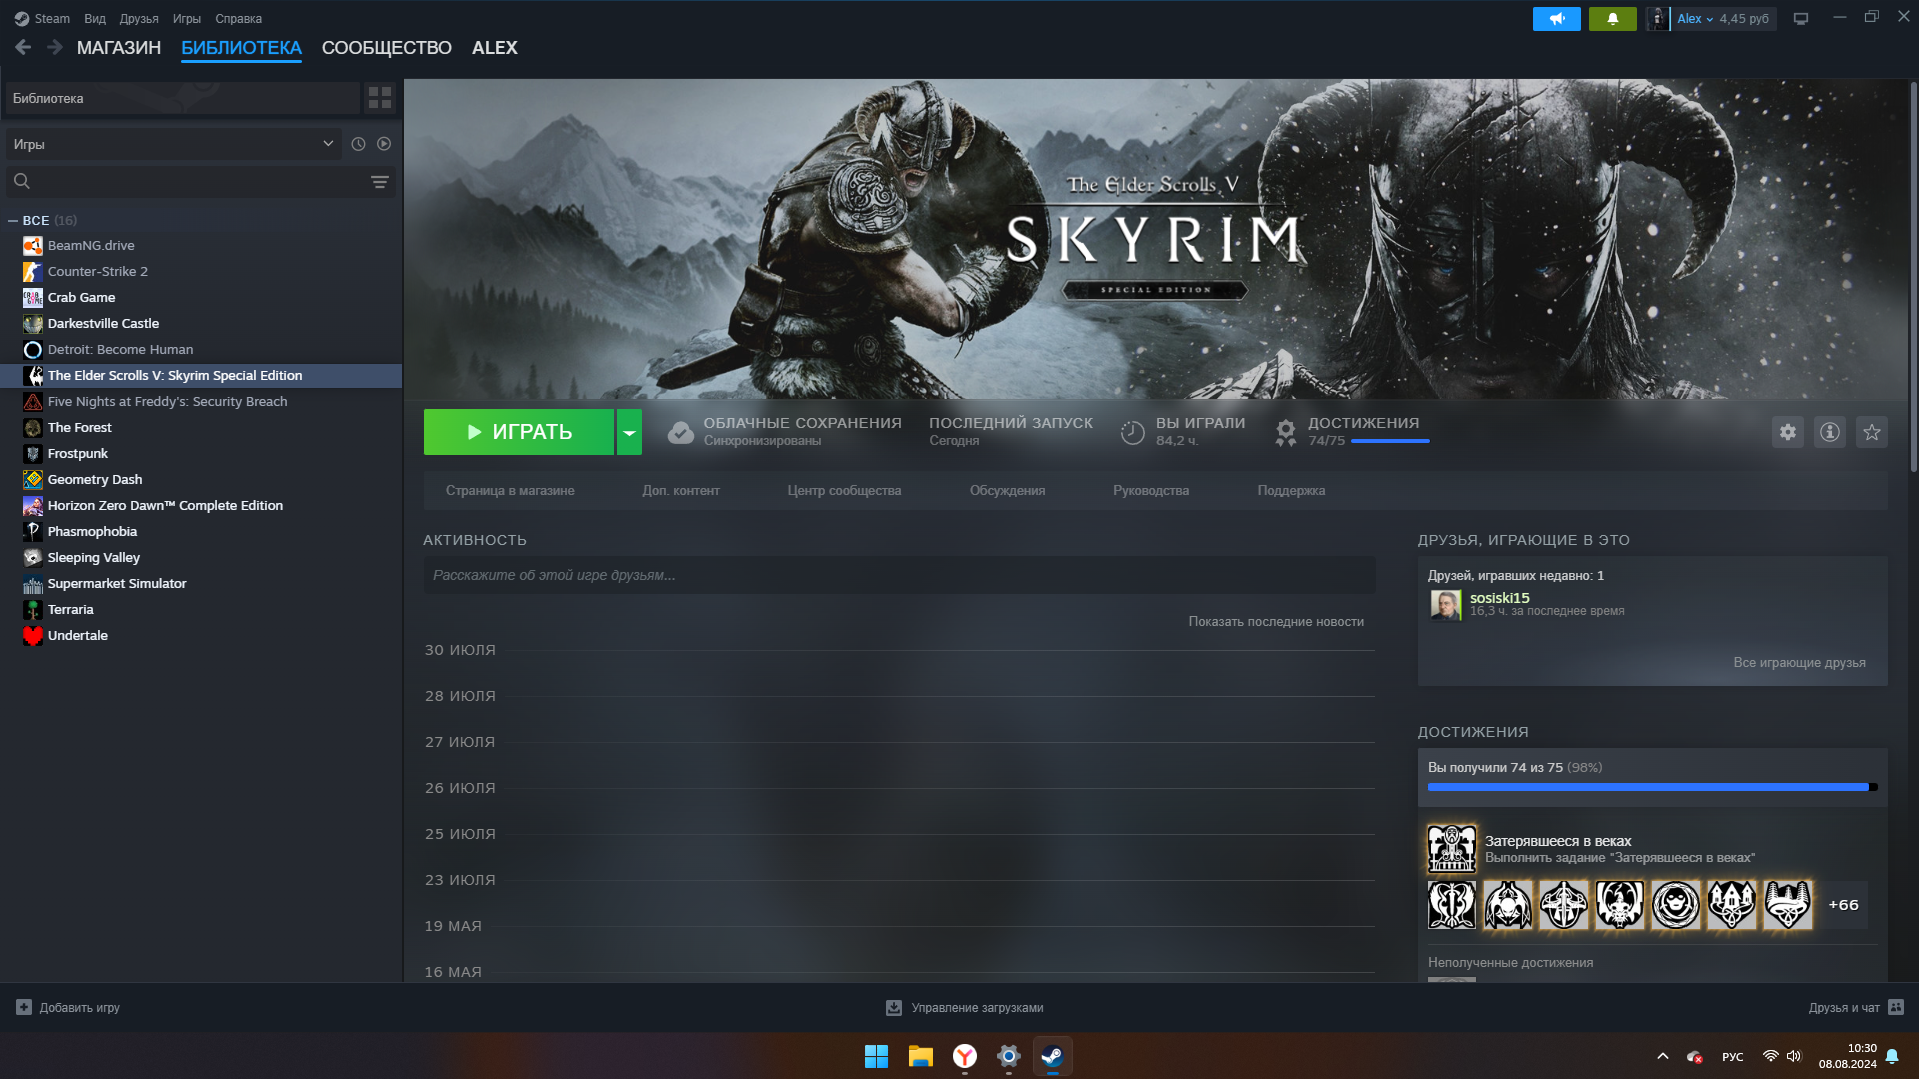The image size is (1919, 1079).
Task: Open Windows Start menu on taskbar
Action: 876,1056
